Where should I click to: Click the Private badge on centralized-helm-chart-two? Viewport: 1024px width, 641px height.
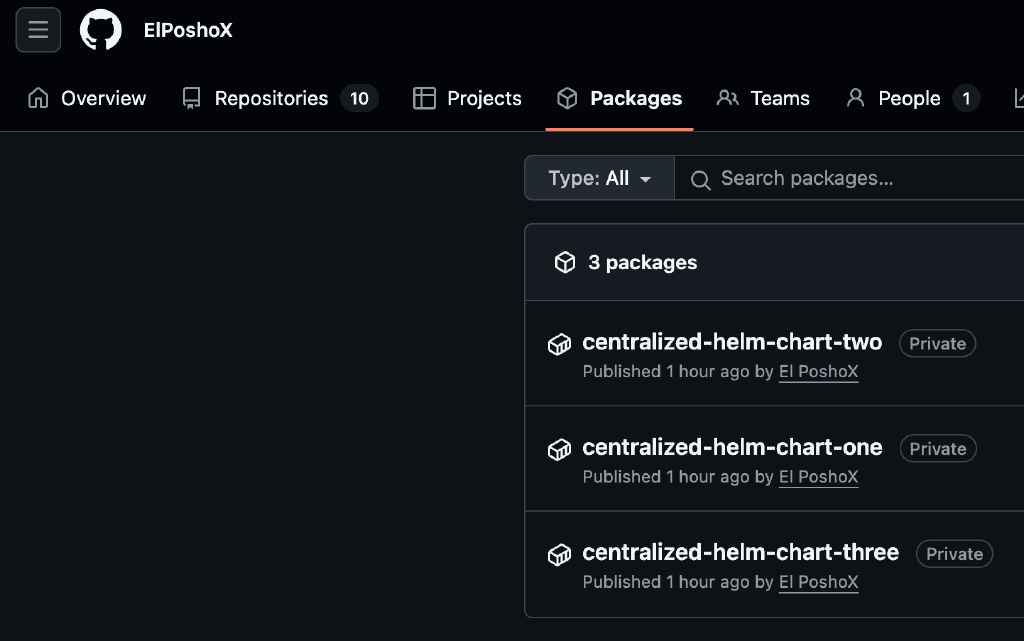pyautogui.click(x=937, y=343)
